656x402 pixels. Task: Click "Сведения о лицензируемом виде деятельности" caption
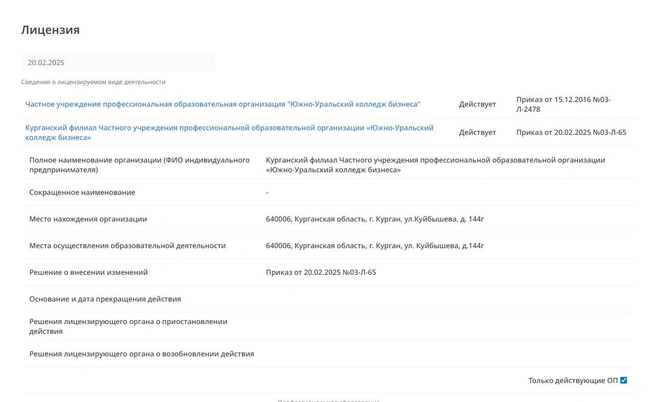pos(93,82)
